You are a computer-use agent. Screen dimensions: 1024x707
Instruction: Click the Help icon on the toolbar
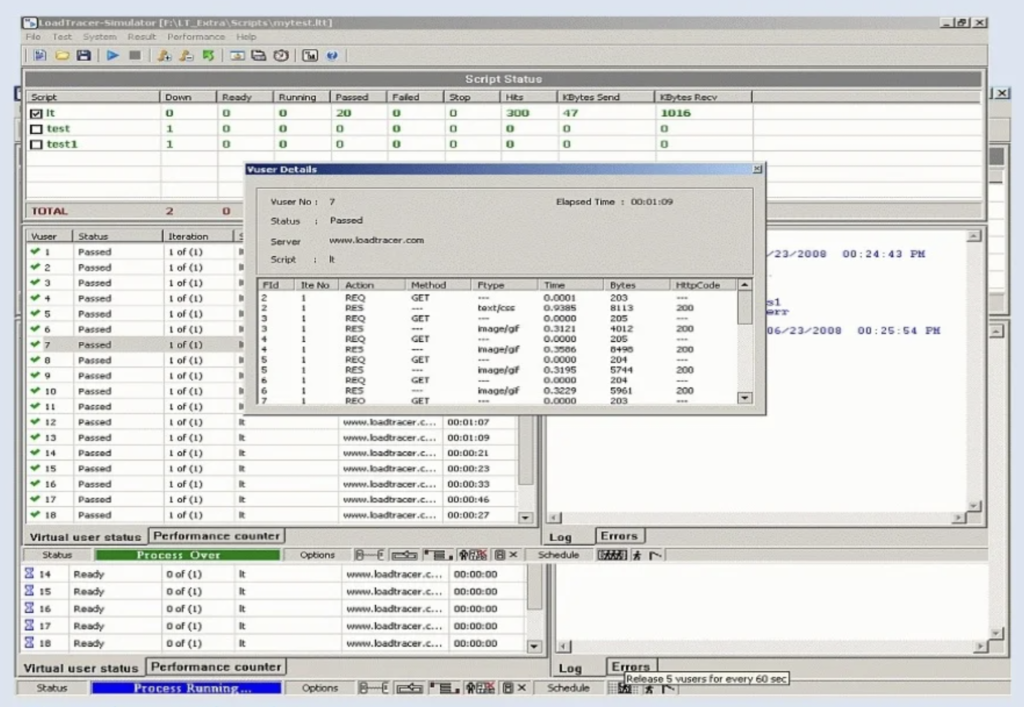pos(331,55)
